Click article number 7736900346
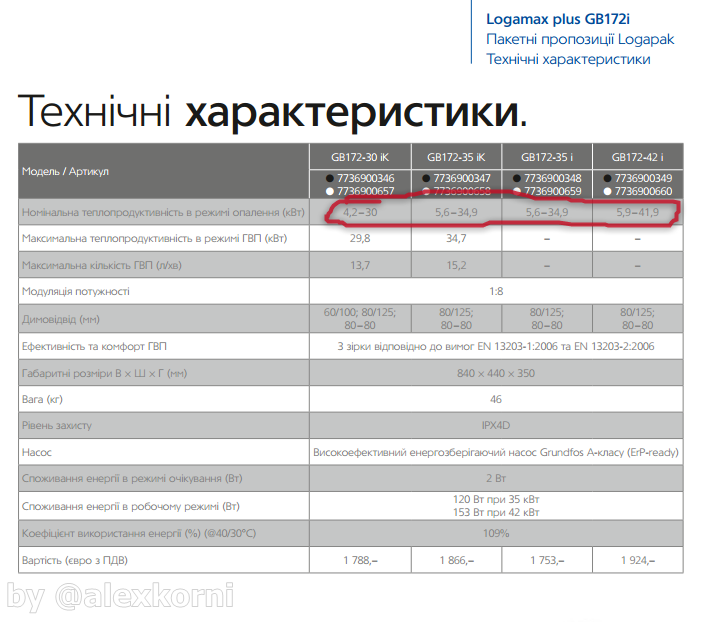This screenshot has height=622, width=727. tap(366, 178)
